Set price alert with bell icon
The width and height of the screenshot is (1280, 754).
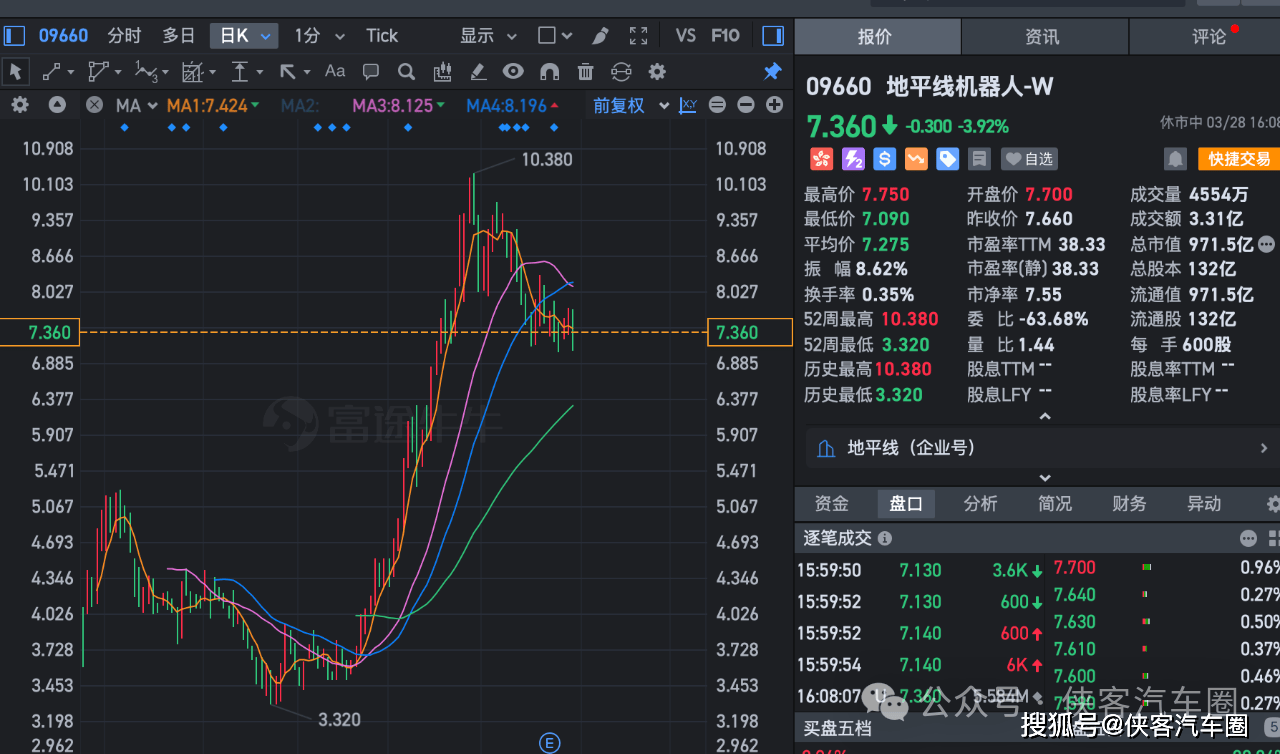(1176, 159)
